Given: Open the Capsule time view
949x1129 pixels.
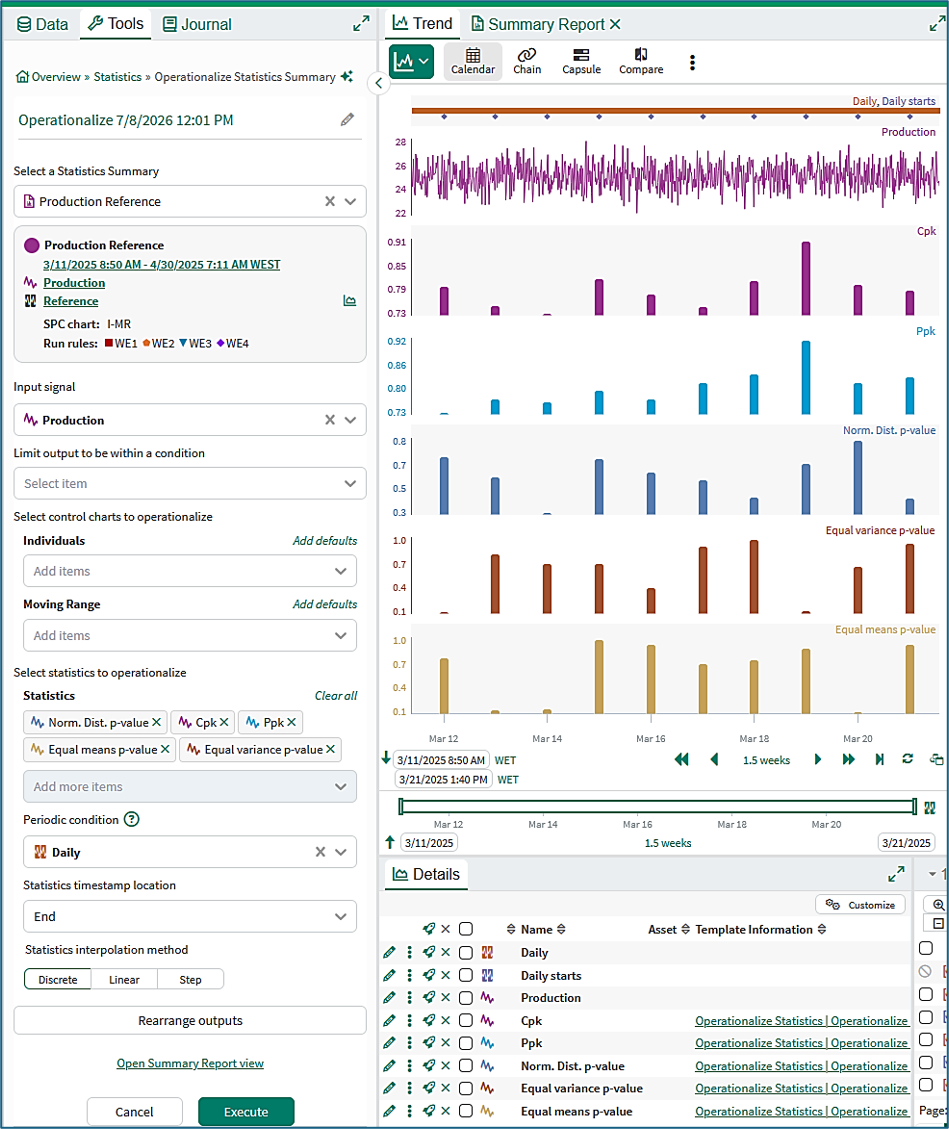Looking at the screenshot, I should [x=581, y=61].
